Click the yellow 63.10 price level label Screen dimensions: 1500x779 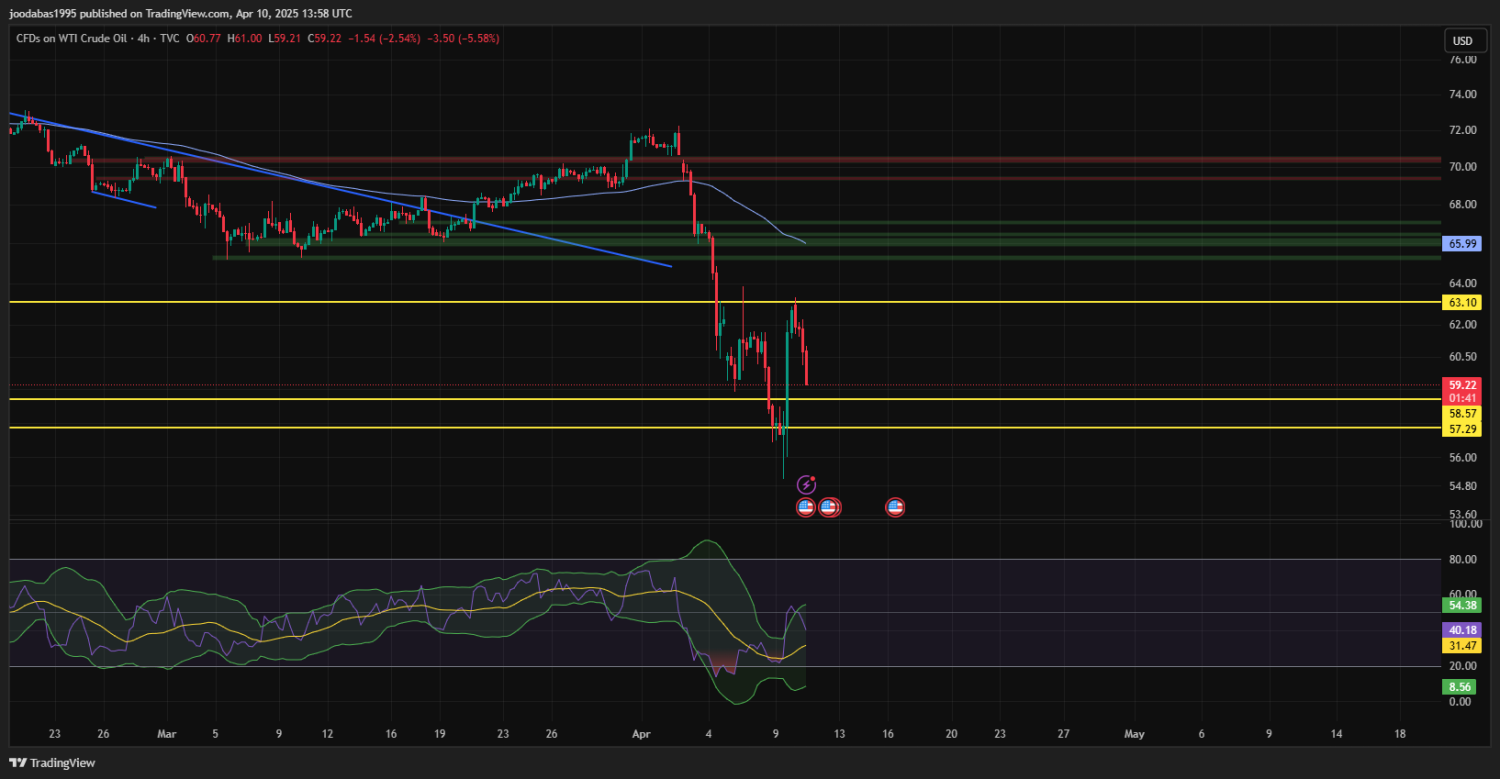(1462, 302)
